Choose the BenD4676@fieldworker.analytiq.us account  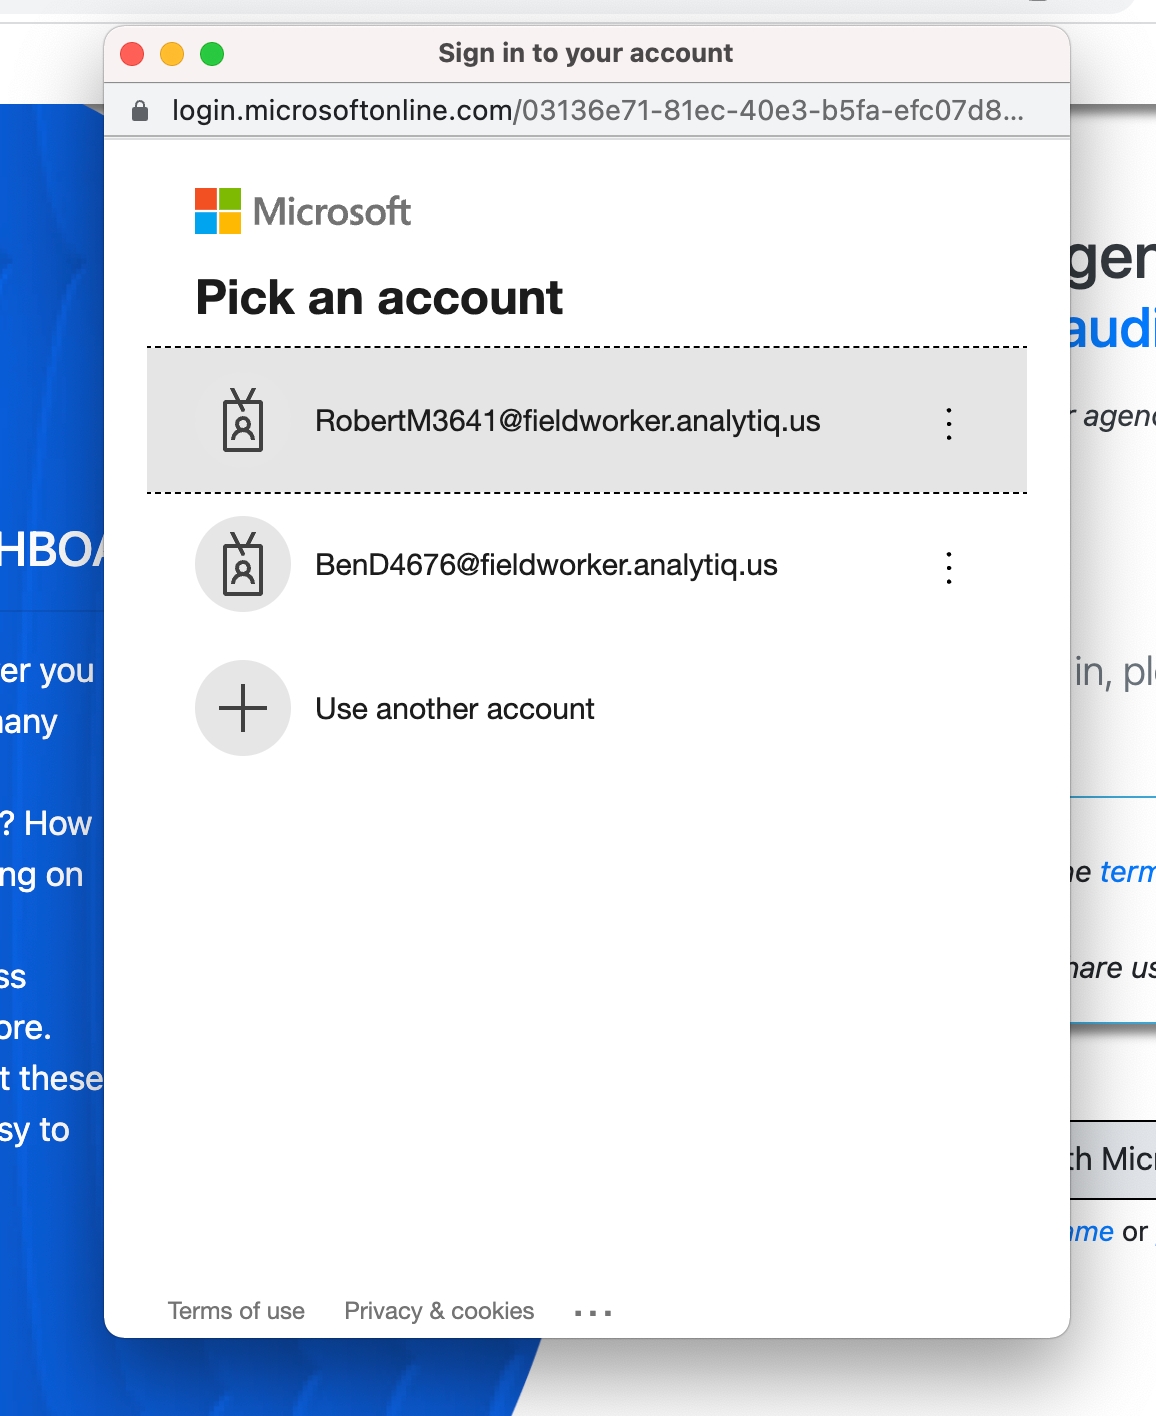point(546,565)
